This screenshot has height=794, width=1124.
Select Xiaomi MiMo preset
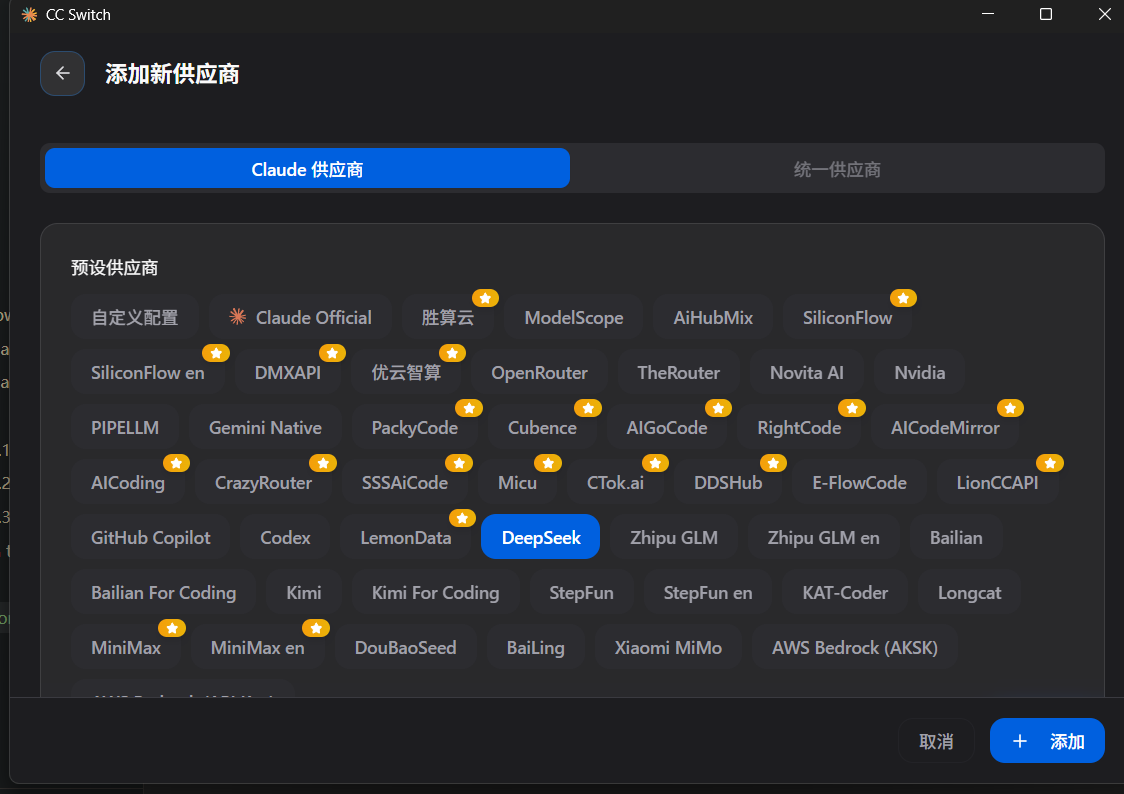click(667, 648)
